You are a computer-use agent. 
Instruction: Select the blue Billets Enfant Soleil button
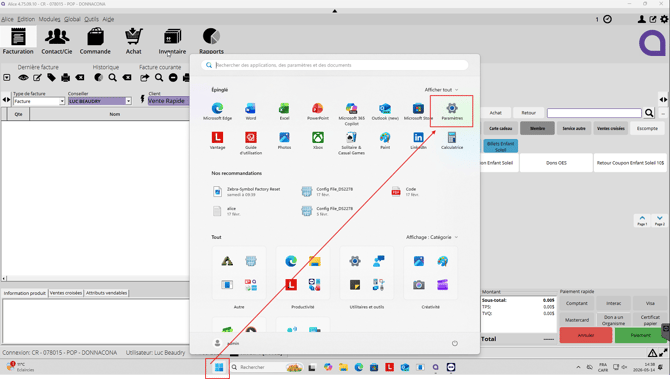click(500, 147)
